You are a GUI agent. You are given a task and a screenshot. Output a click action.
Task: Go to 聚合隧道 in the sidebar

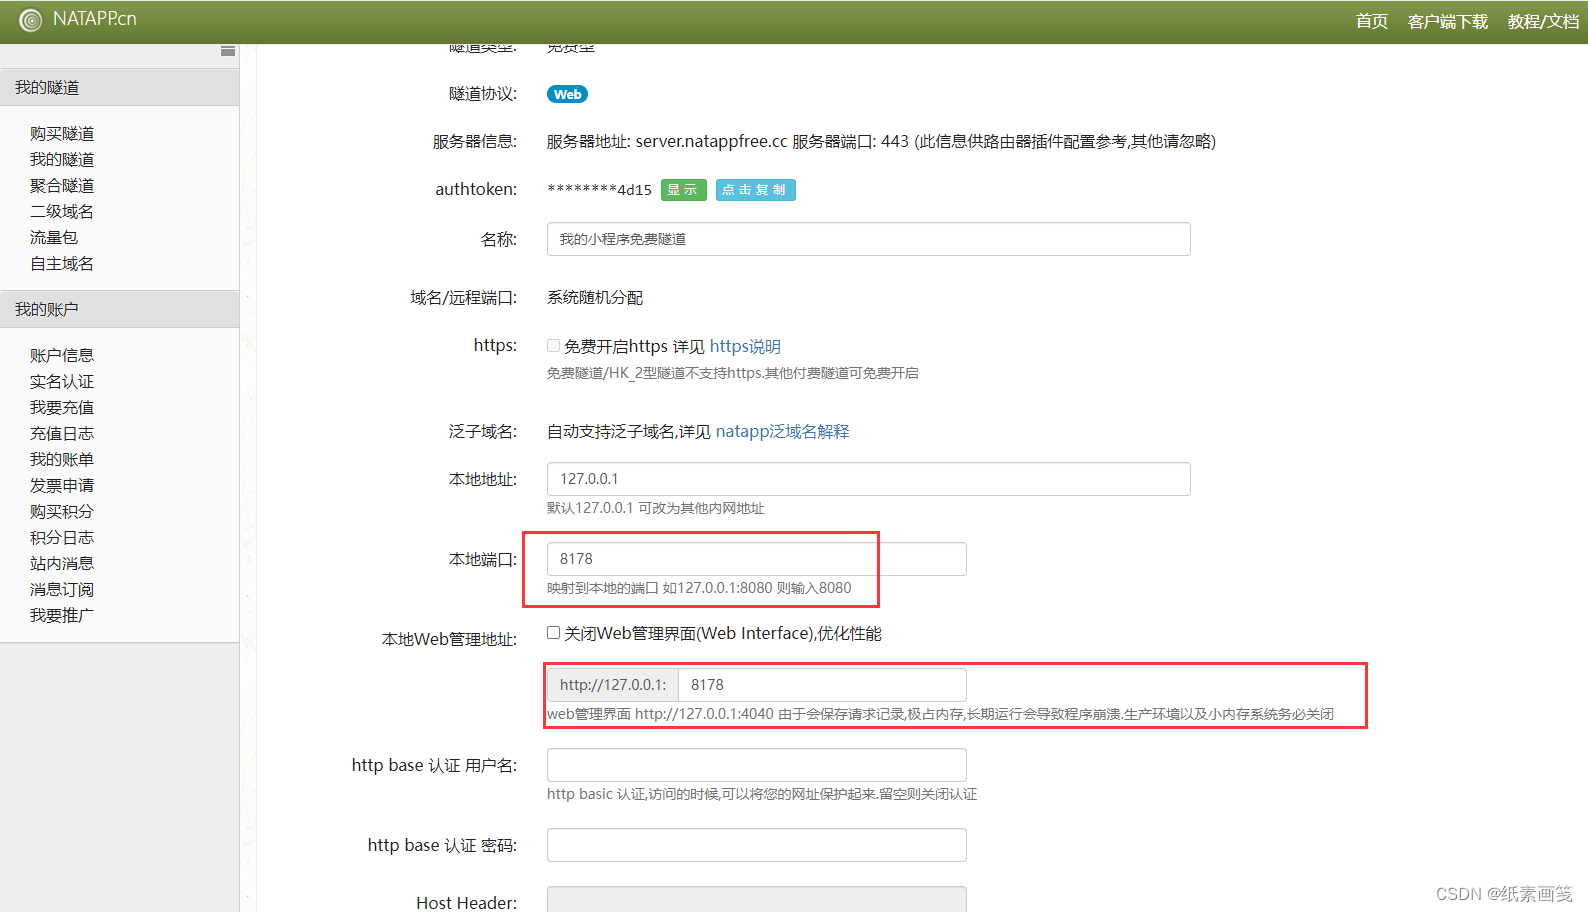[x=62, y=186]
